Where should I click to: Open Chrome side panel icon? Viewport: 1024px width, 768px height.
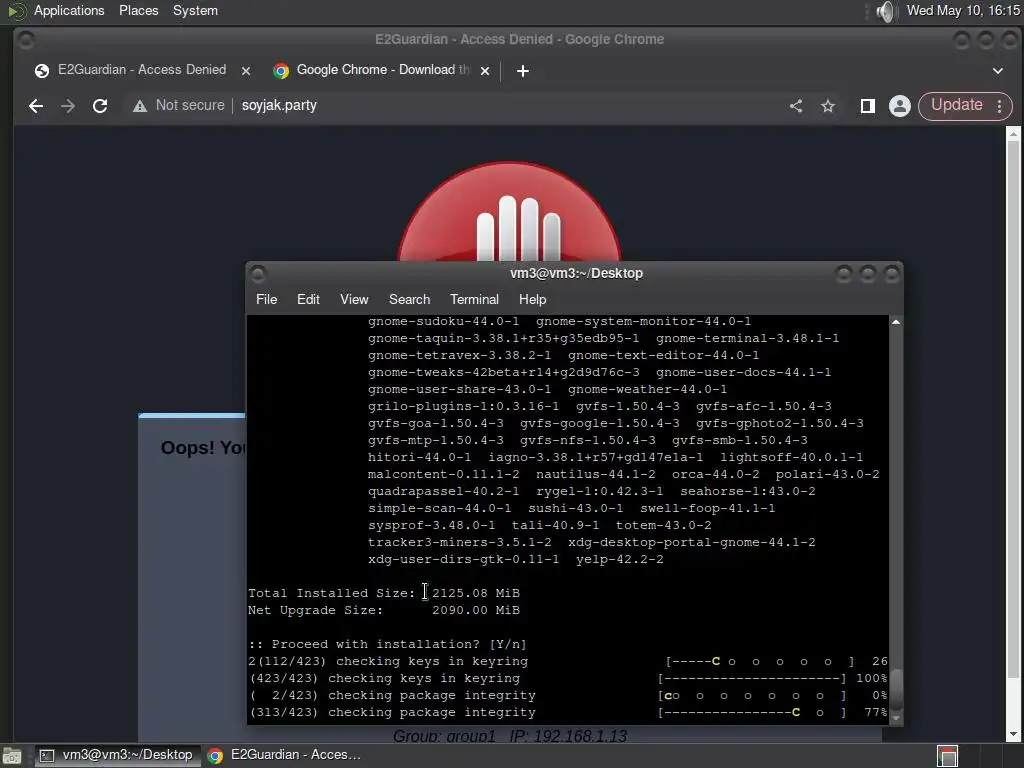pos(867,106)
